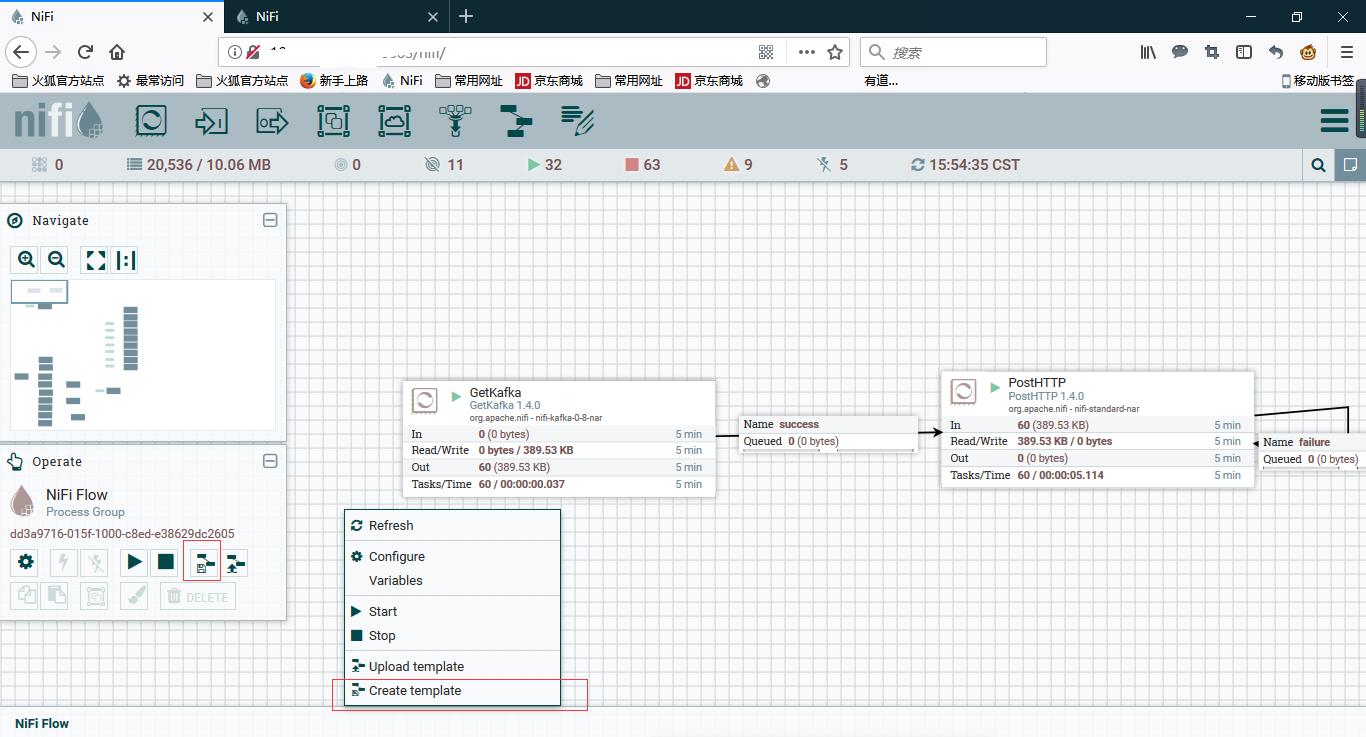Click Create Template icon in Operate panel

click(205, 563)
